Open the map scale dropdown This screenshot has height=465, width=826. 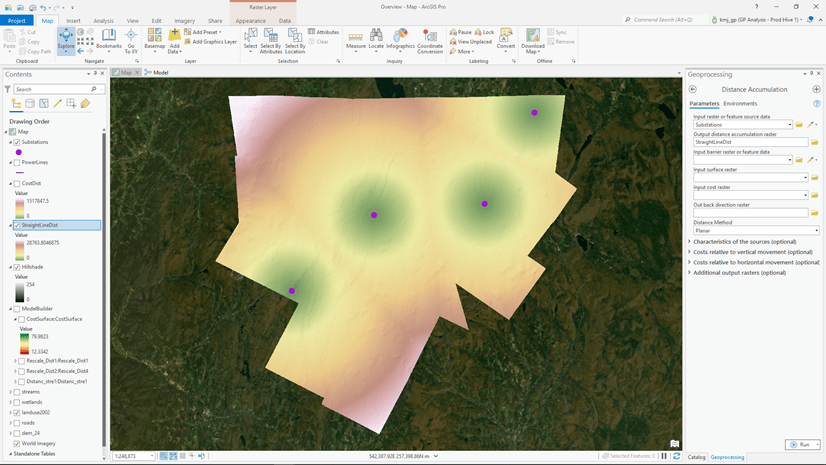coord(152,456)
